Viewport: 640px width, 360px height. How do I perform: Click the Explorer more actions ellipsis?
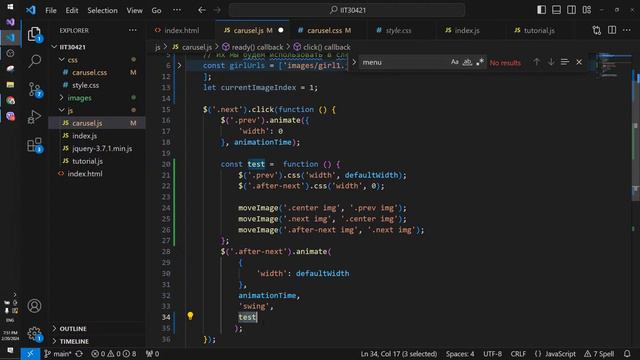(x=133, y=30)
